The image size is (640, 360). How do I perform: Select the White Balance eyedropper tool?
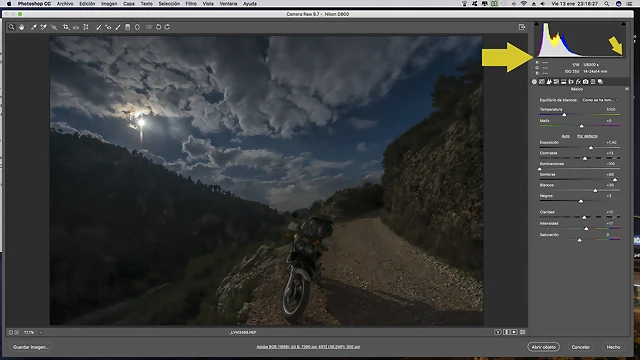point(34,27)
